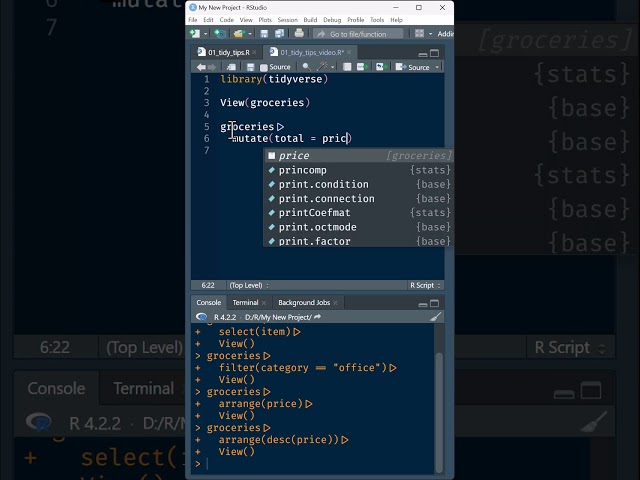Open the Tools menu

coord(377,20)
